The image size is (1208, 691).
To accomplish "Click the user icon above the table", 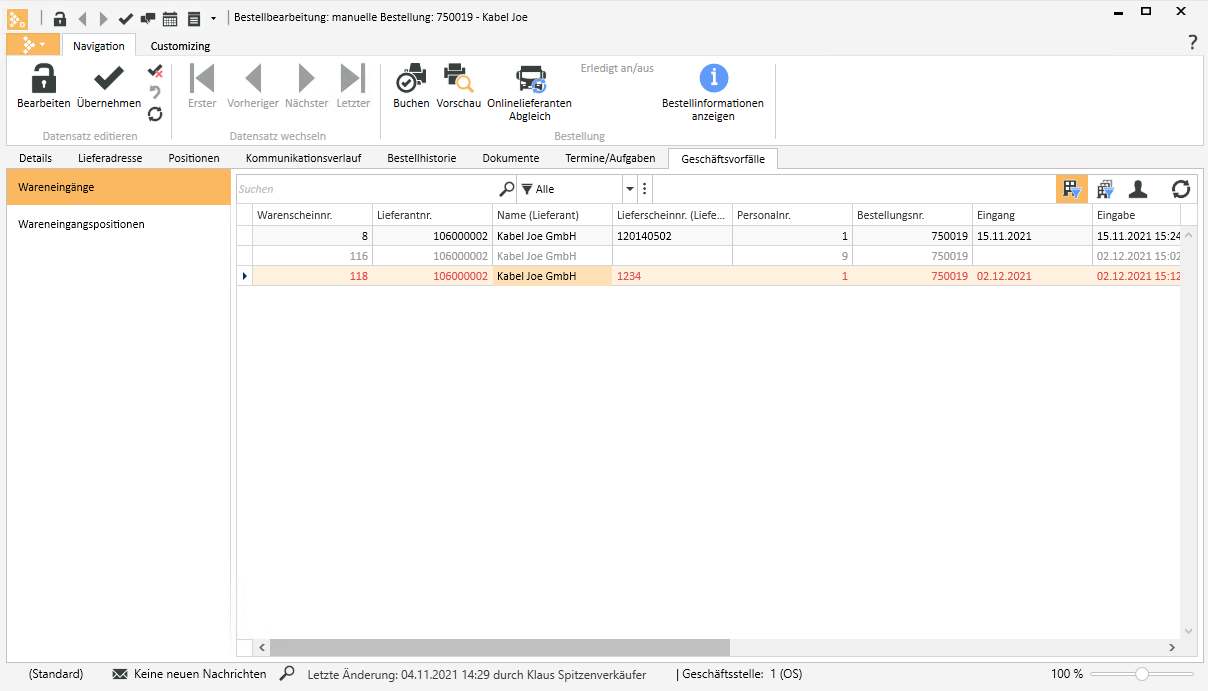I will point(1138,189).
